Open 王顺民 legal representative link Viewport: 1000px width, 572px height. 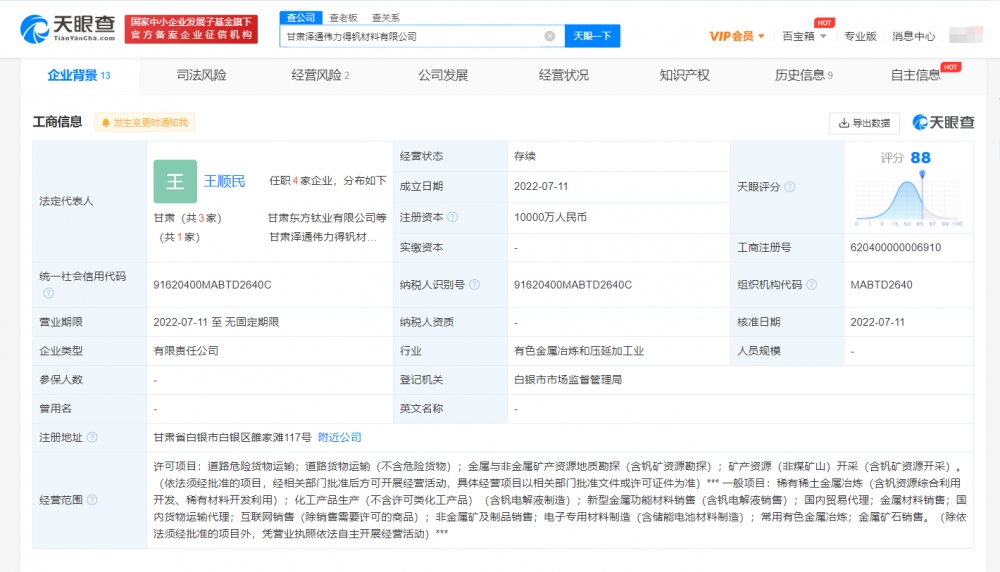224,182
